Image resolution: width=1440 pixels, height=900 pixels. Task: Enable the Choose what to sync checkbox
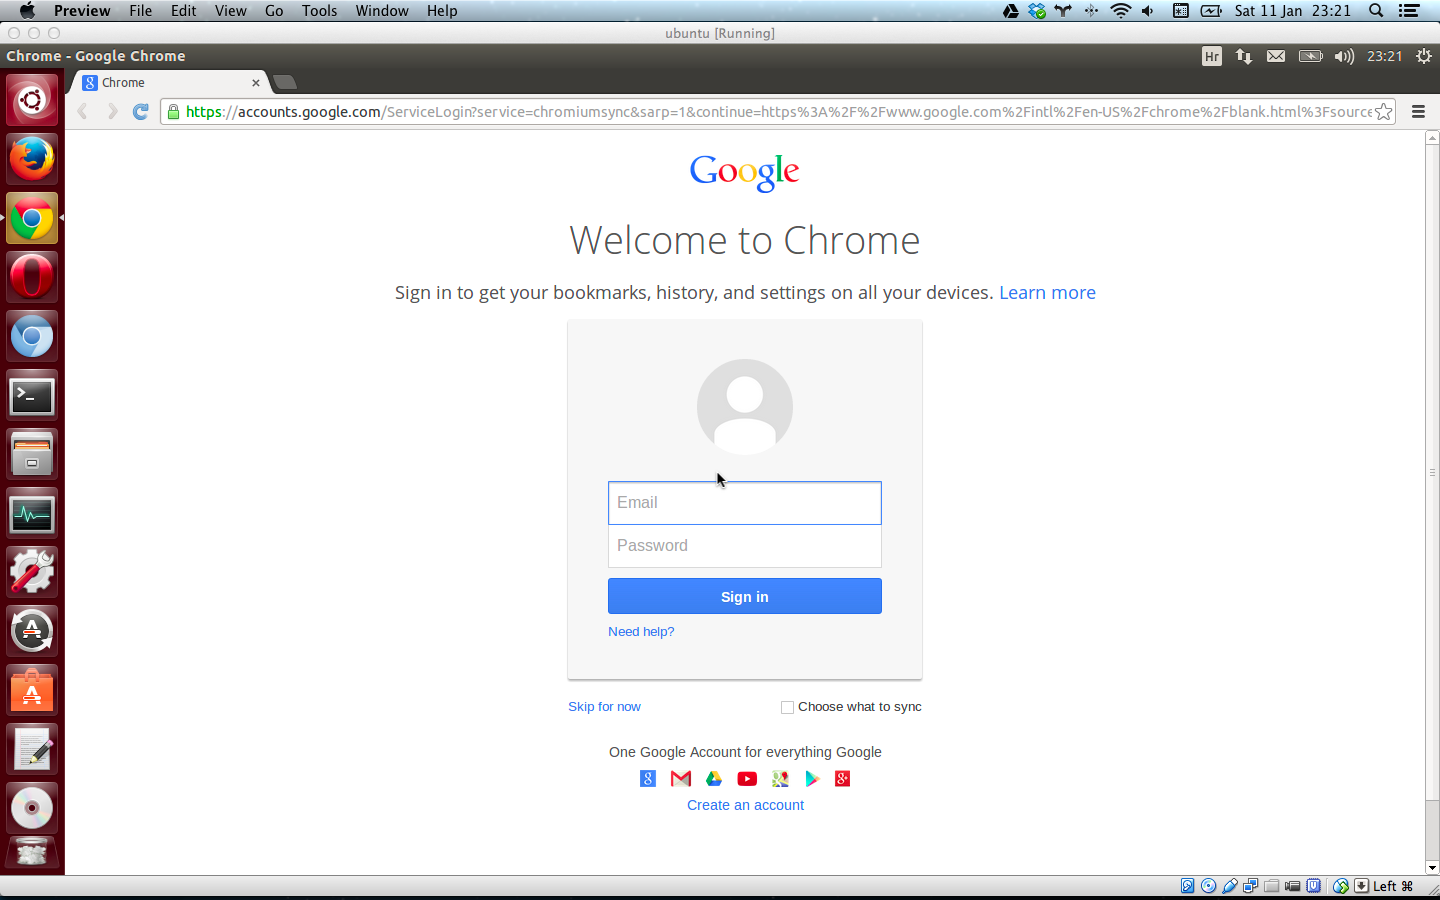(787, 707)
